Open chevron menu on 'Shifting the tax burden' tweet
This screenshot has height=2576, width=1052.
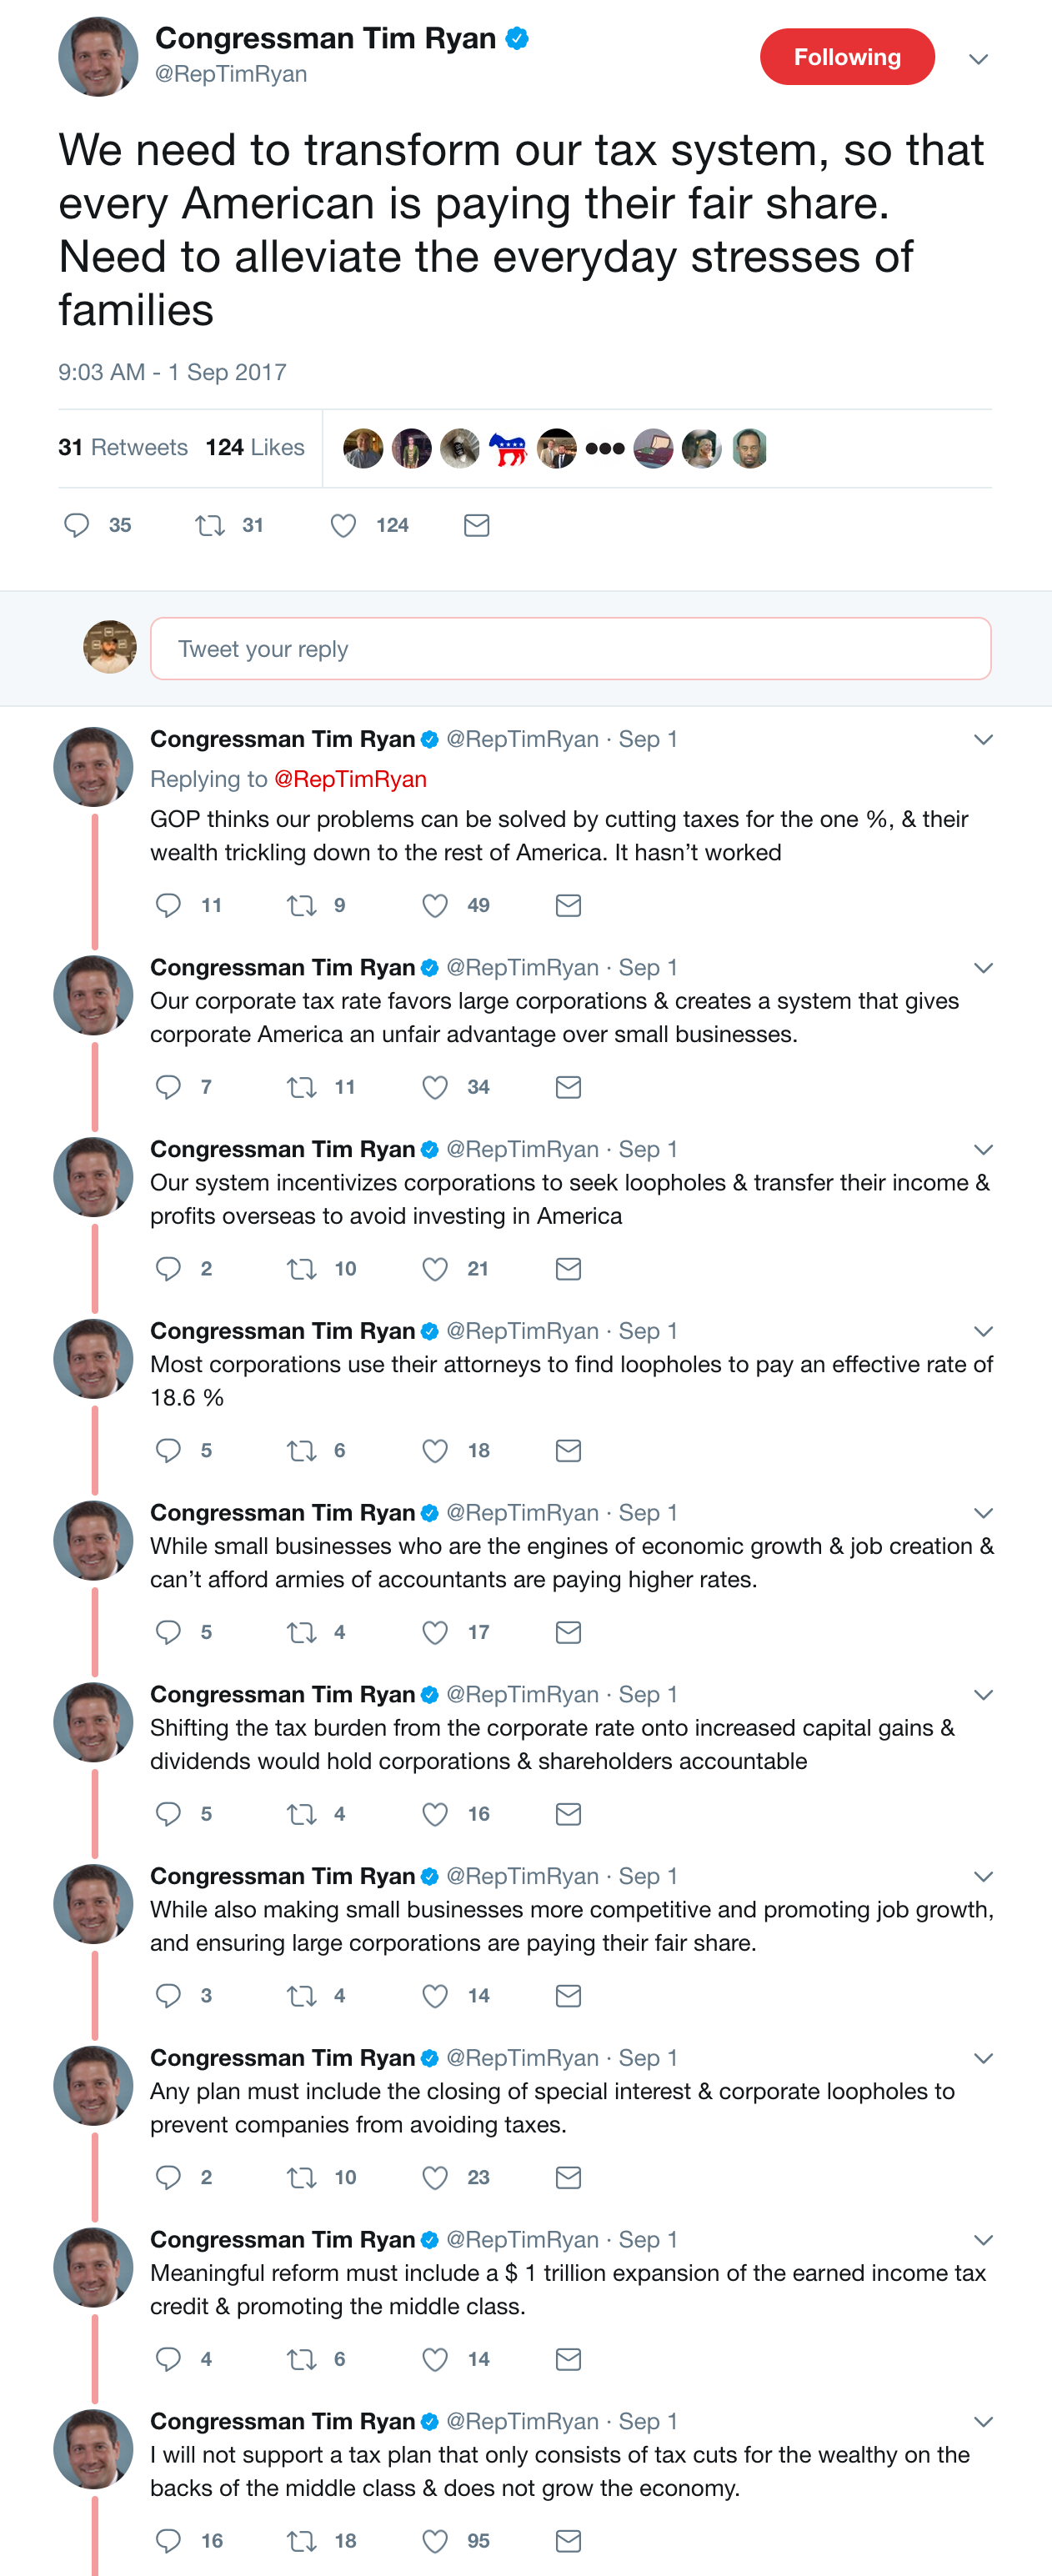tap(983, 1695)
